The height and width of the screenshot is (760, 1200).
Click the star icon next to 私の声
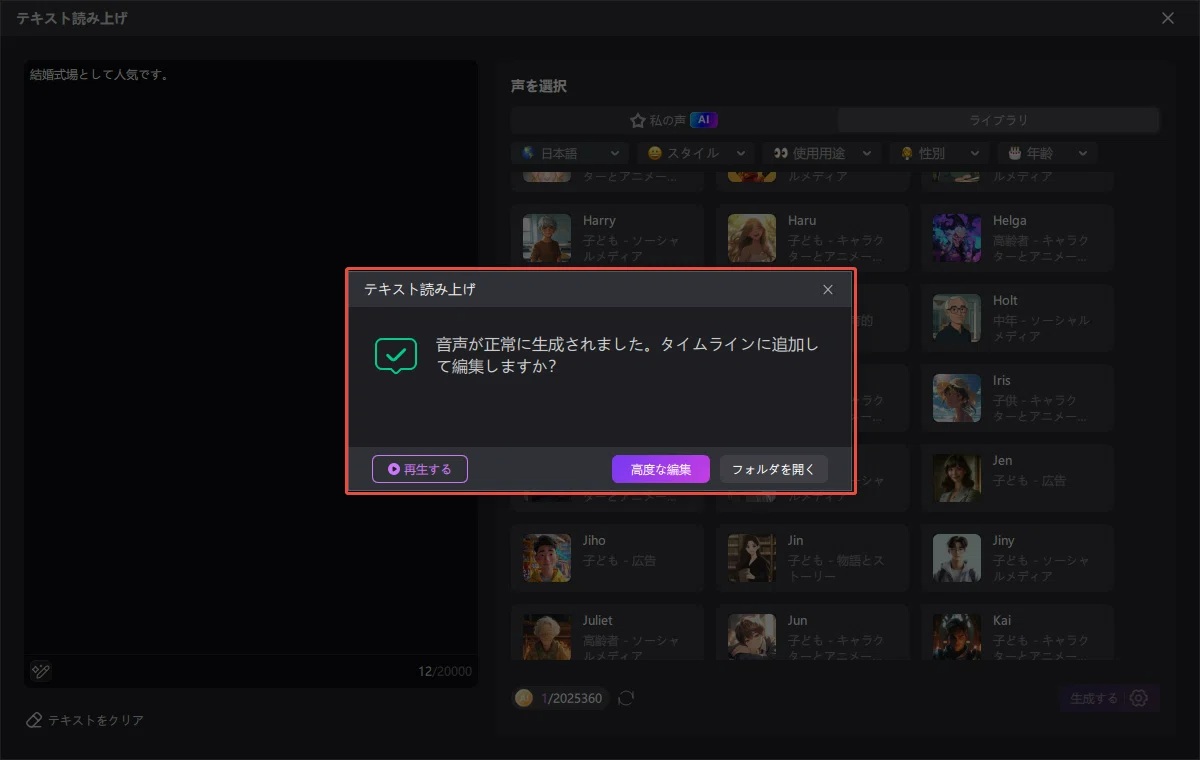[x=638, y=119]
